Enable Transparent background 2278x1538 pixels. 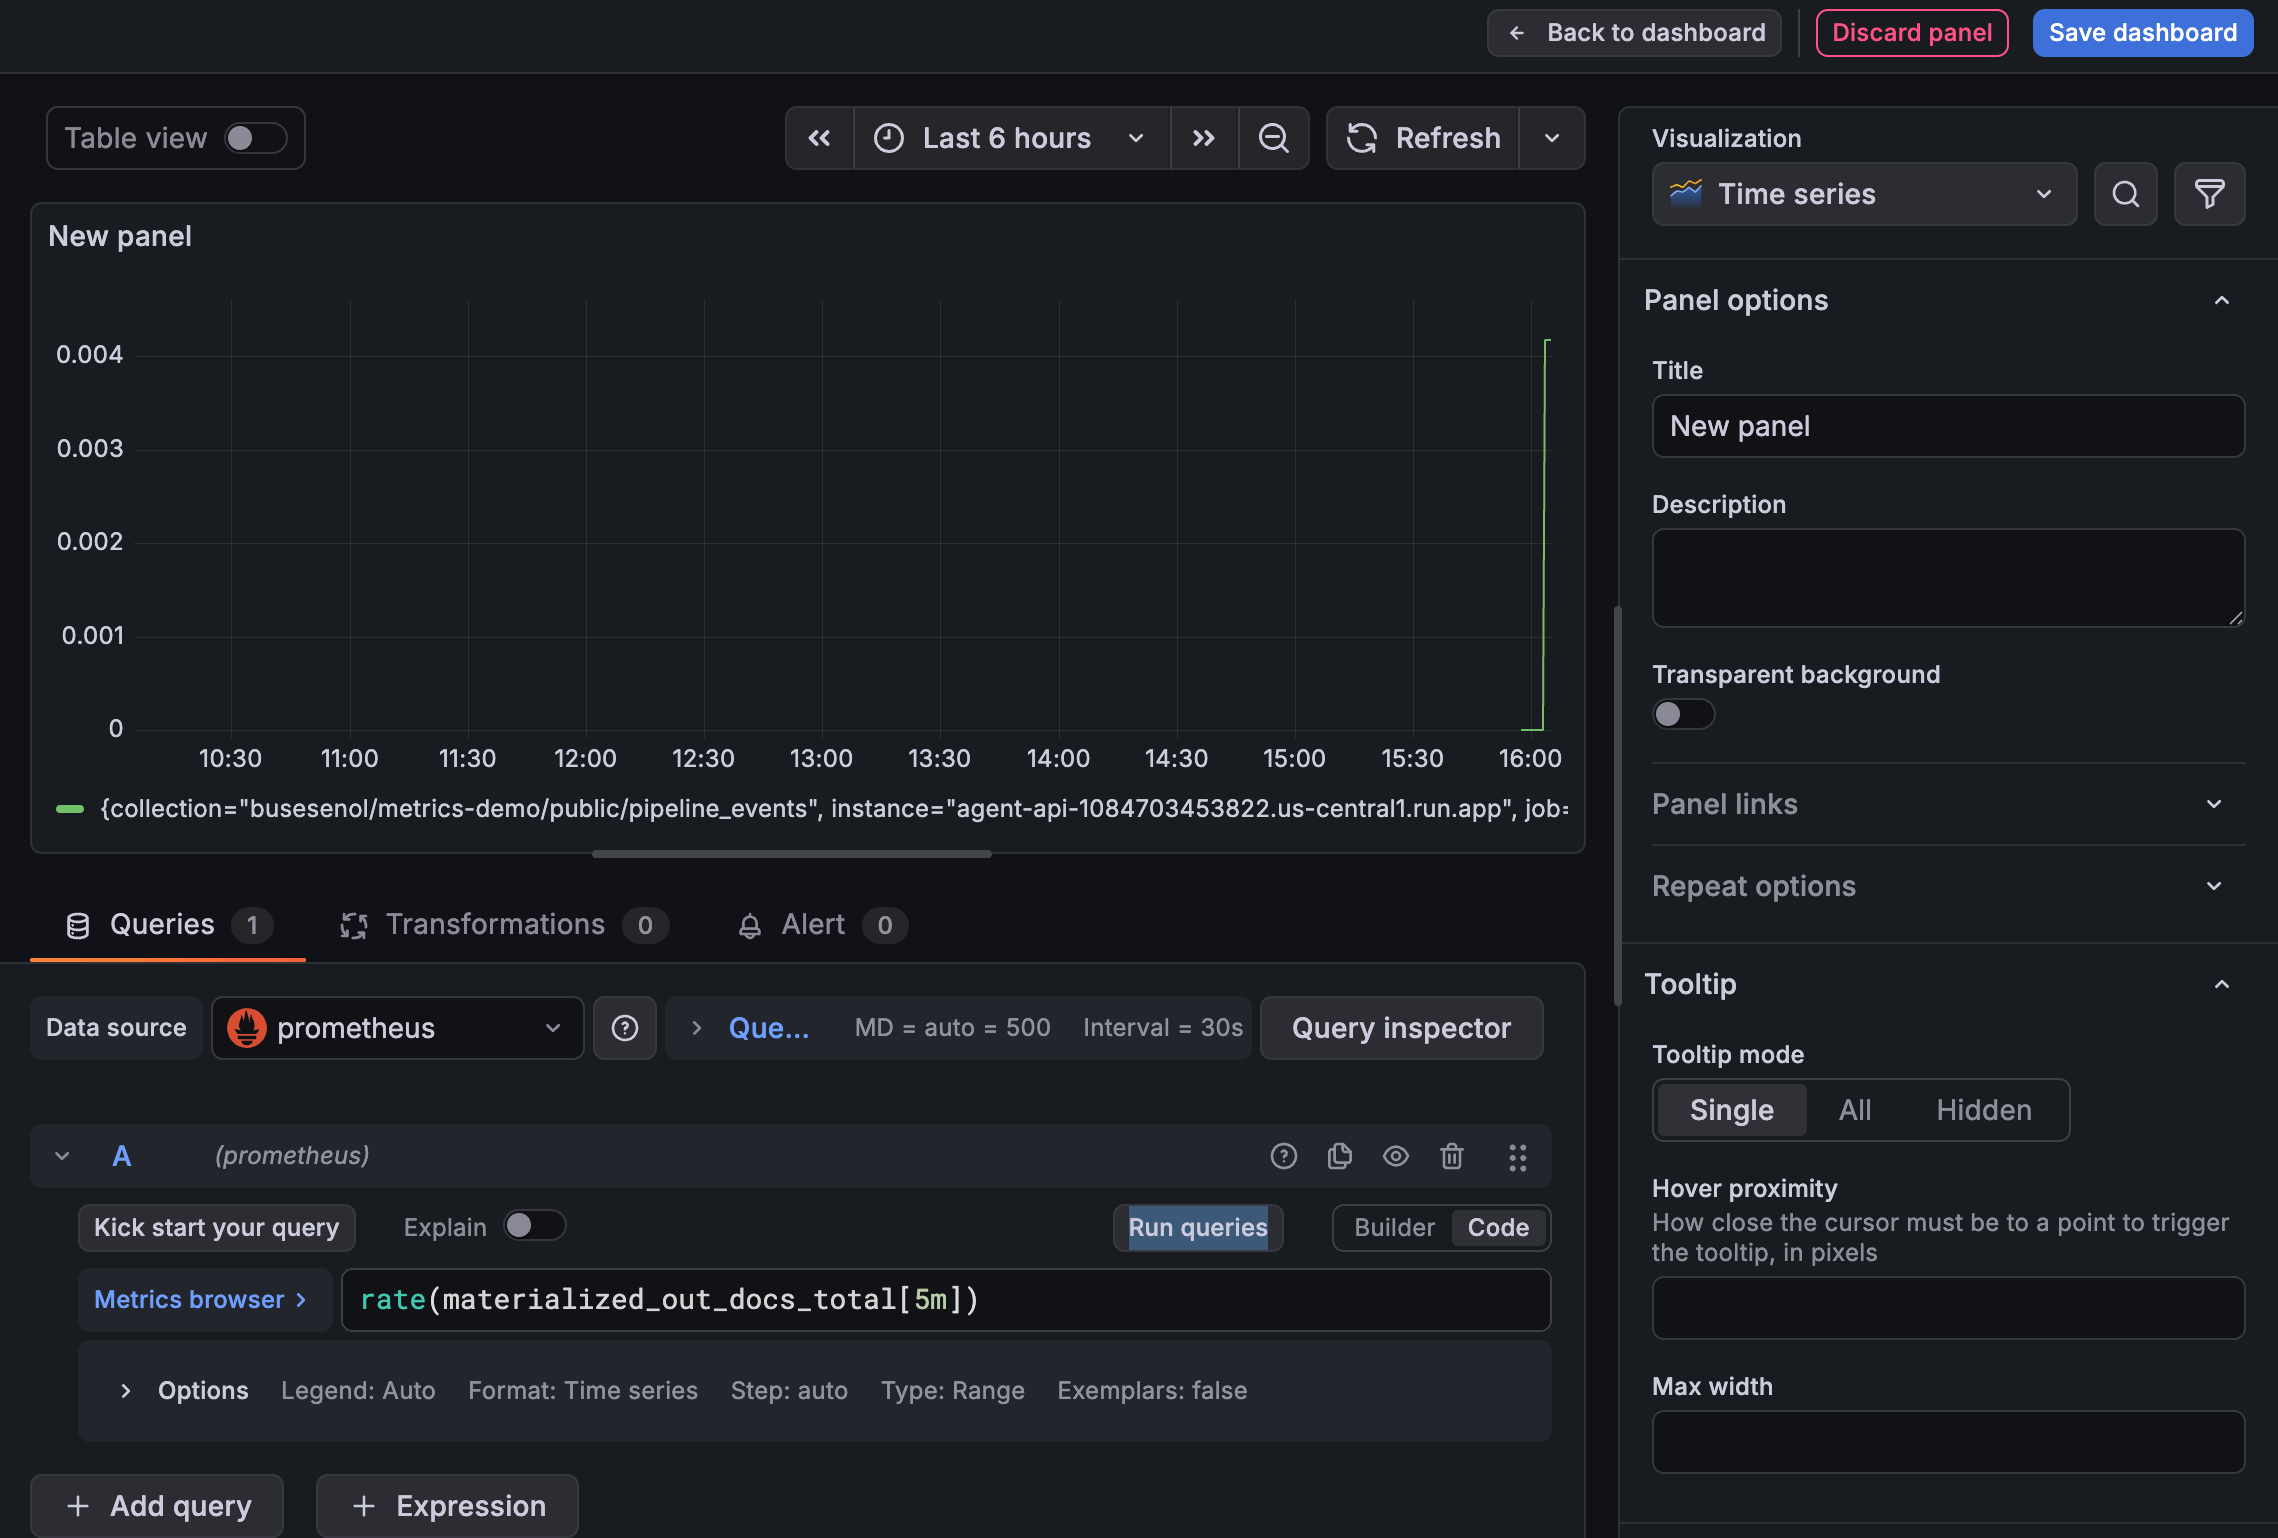point(1683,714)
